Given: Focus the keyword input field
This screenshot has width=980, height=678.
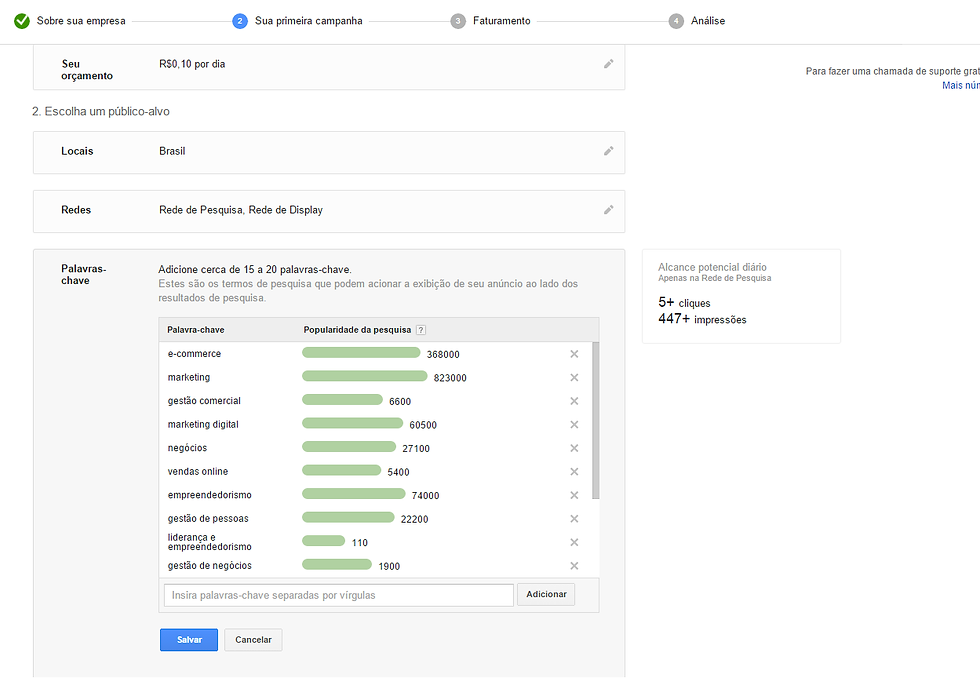Looking at the screenshot, I should pos(339,595).
